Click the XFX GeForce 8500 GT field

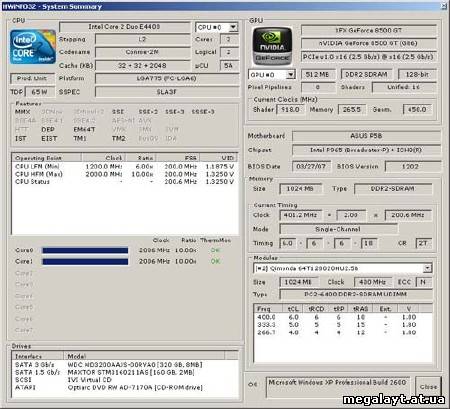tap(369, 30)
